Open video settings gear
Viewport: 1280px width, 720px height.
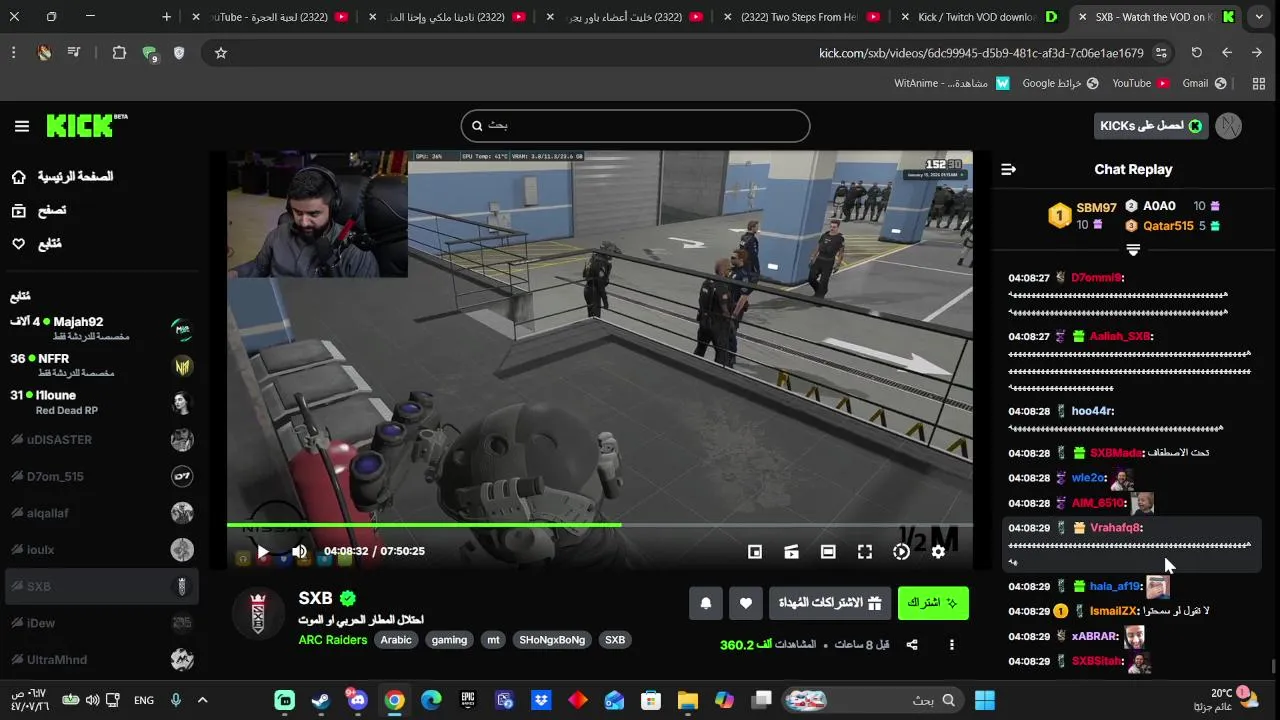938,551
